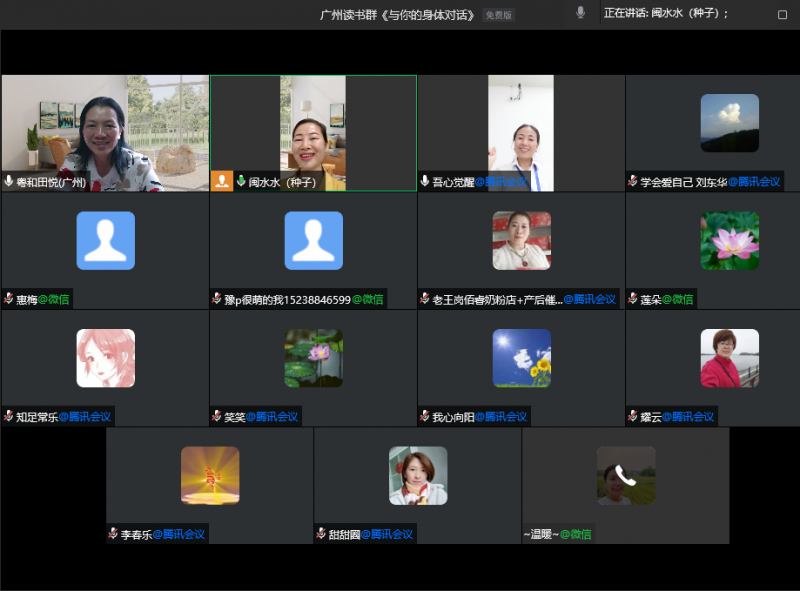Screen dimensions: 800x591
Task: Click the pink lotus avatar of 莲朵
Action: pyautogui.click(x=729, y=240)
